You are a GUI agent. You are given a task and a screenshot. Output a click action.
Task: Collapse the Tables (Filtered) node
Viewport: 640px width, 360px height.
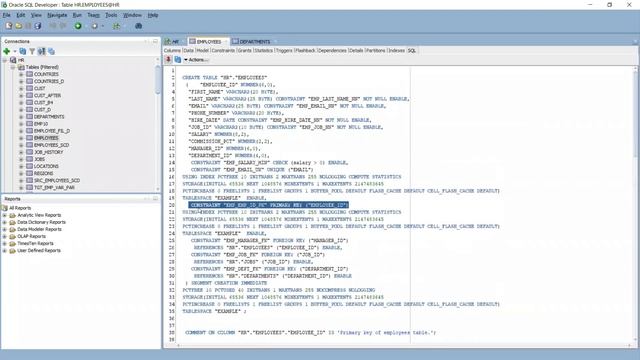coord(13,67)
